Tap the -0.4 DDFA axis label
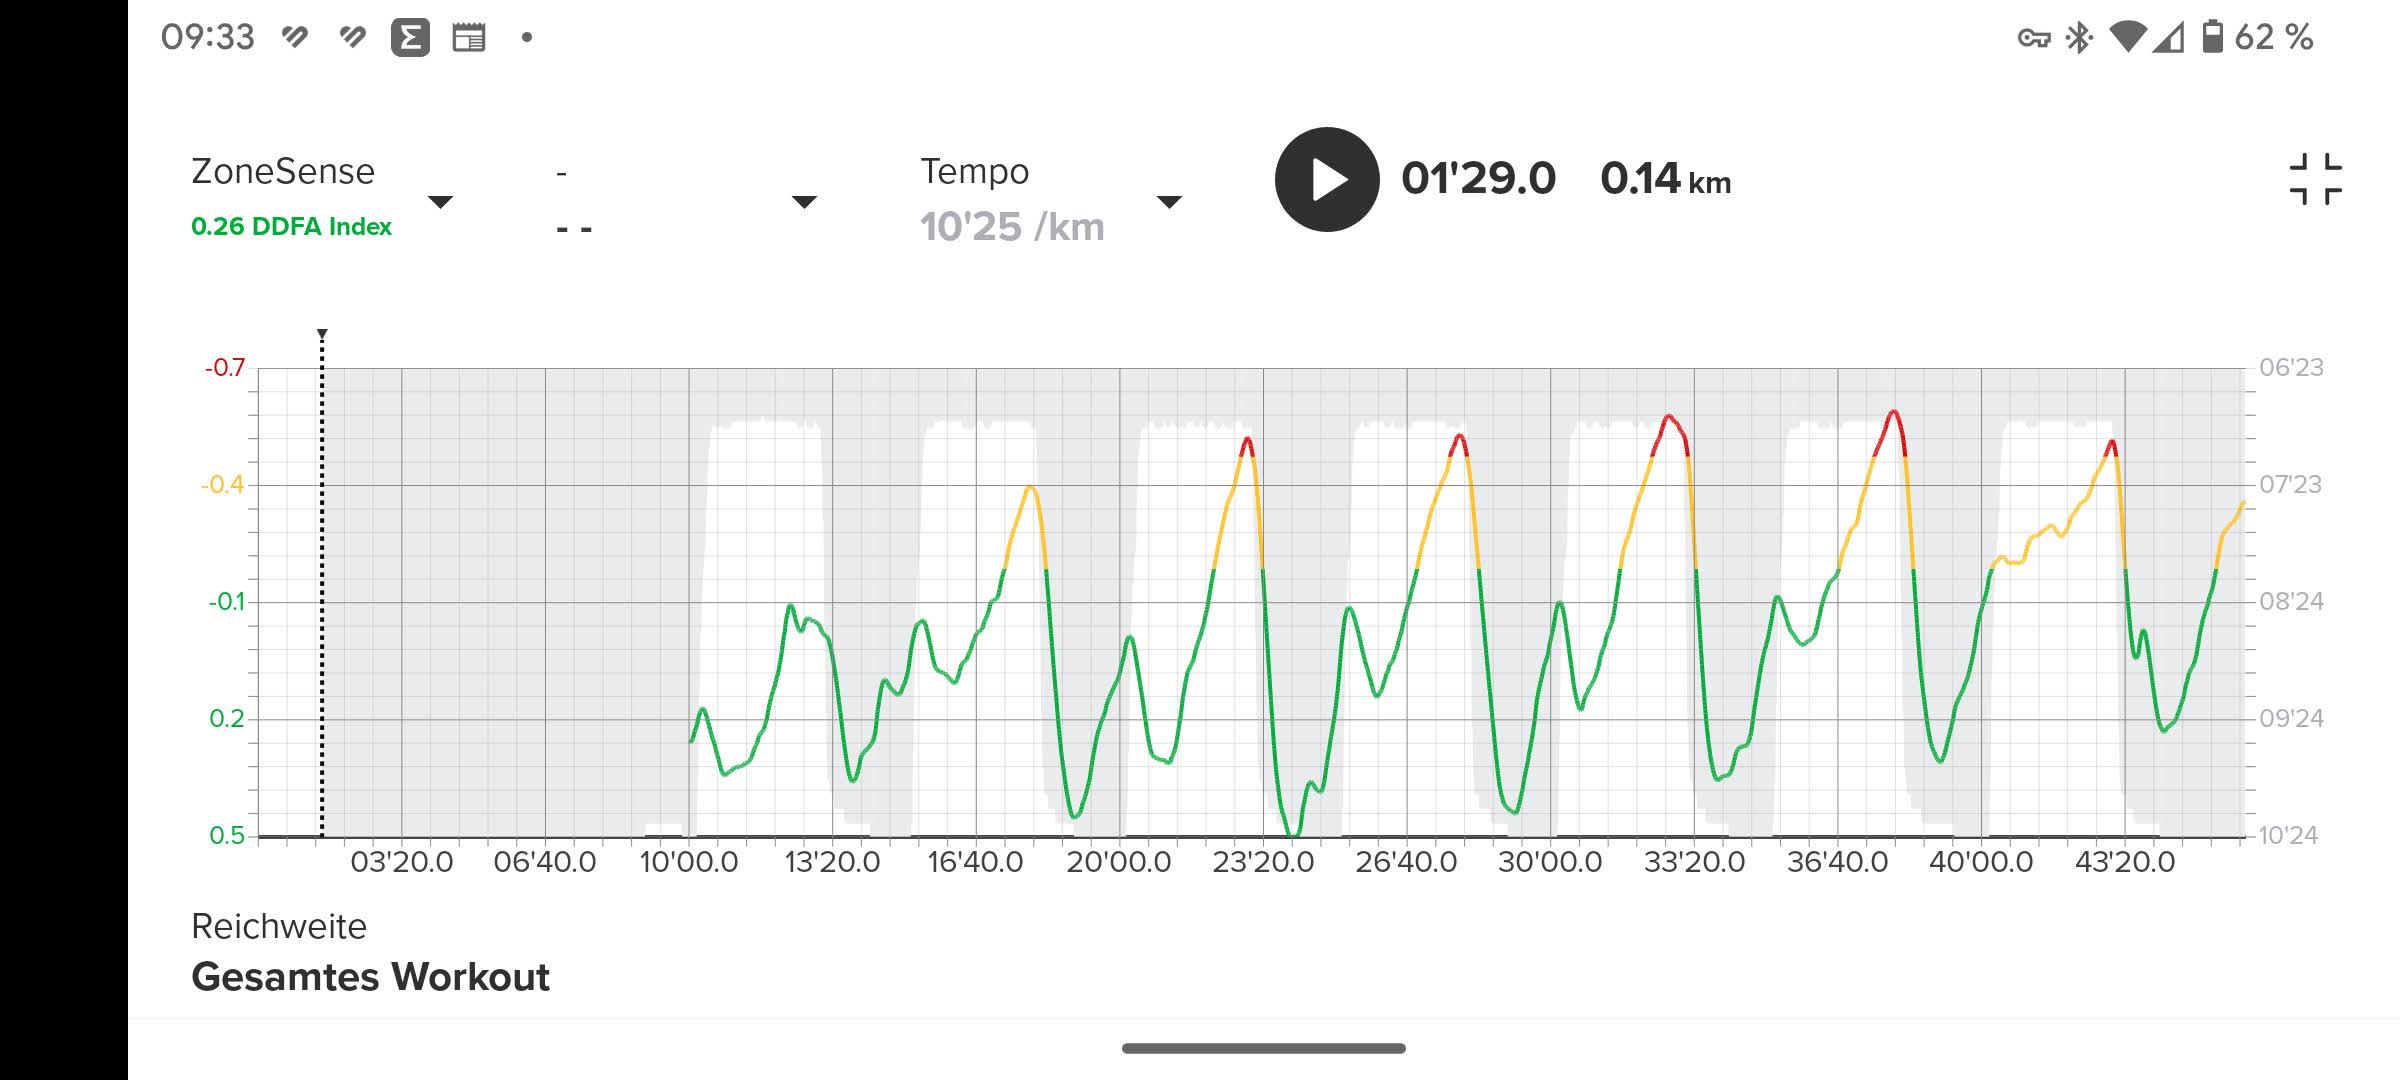Screen dimensions: 2400x1080 (222, 485)
